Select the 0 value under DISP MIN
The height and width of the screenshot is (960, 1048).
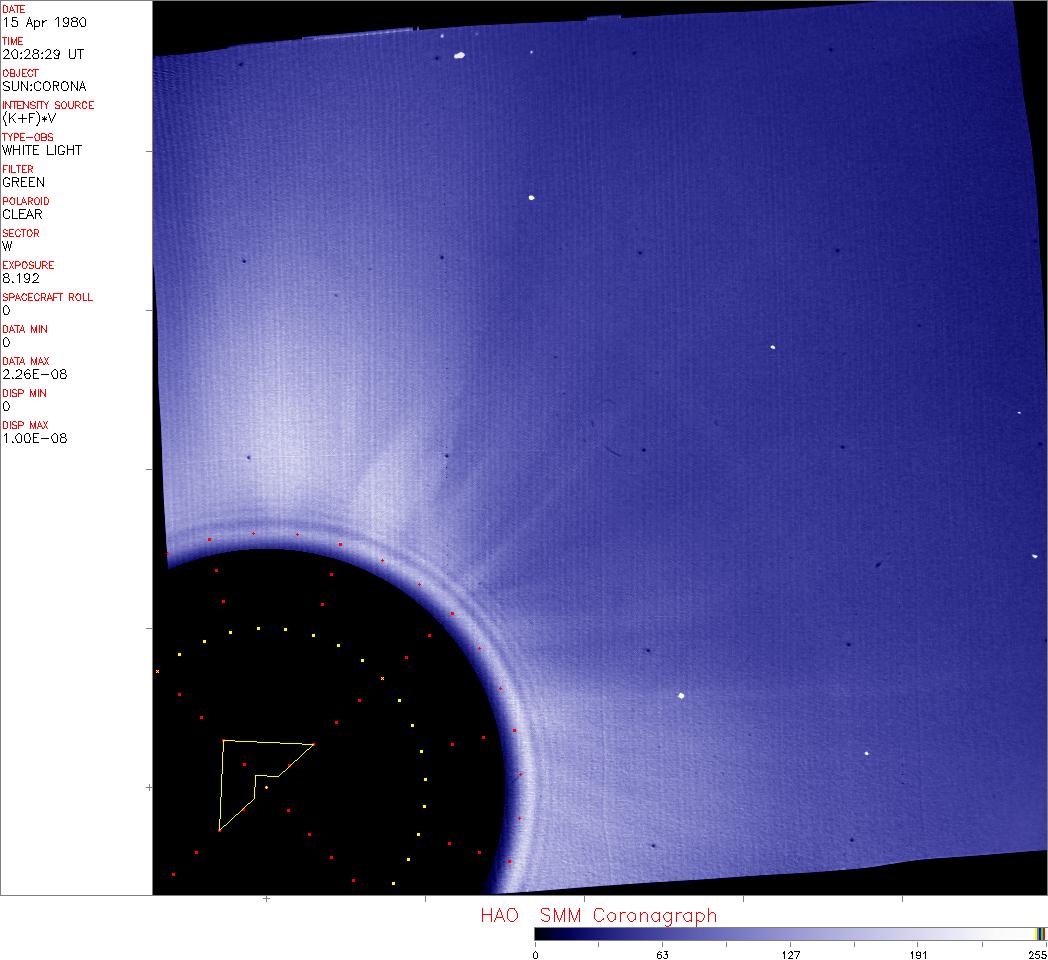coord(7,407)
